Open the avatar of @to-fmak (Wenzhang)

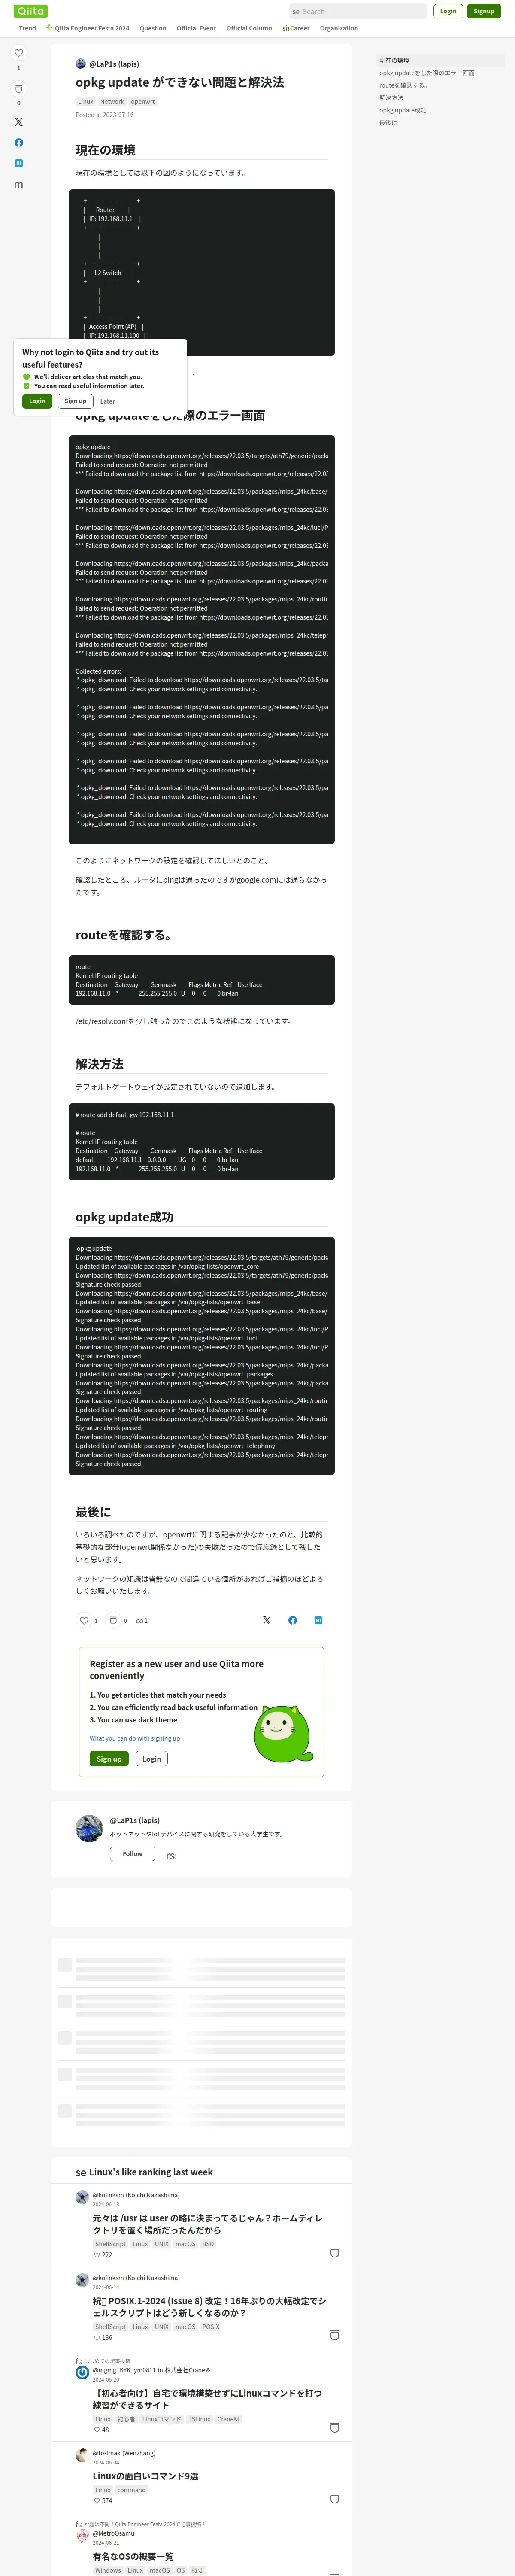tap(82, 2455)
